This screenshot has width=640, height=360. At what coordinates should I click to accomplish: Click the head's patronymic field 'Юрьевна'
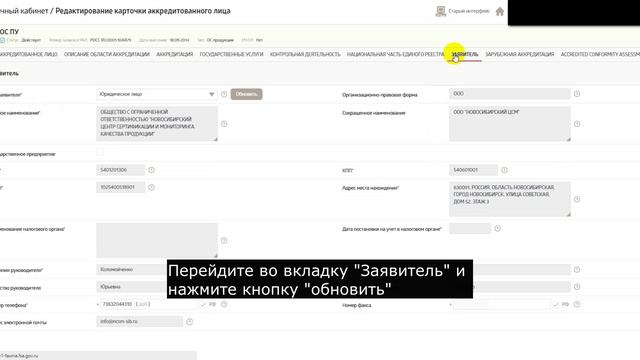coord(132,287)
